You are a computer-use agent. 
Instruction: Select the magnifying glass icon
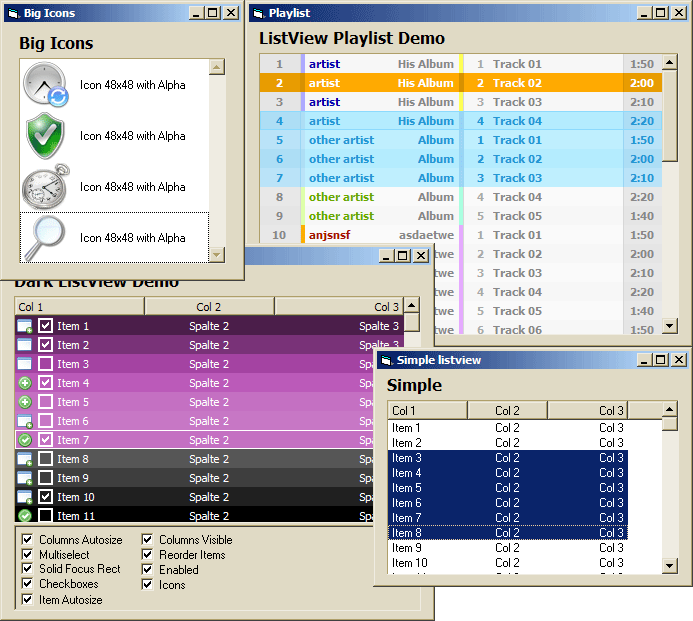click(45, 237)
